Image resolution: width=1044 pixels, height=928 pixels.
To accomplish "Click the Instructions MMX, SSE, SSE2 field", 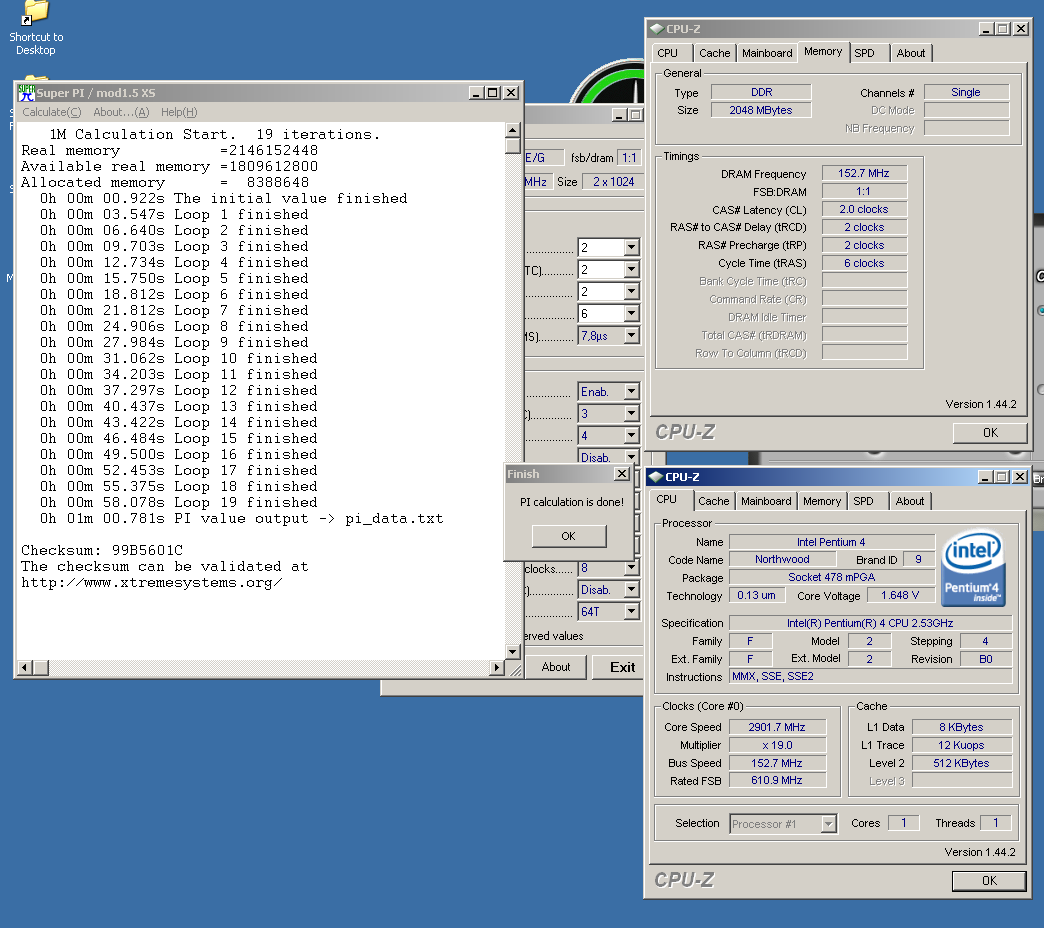I will (870, 676).
